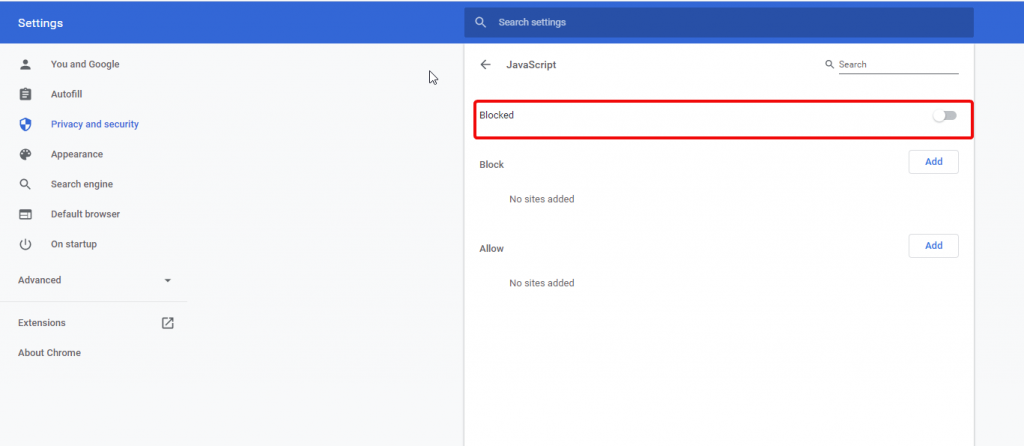This screenshot has width=1024, height=446.
Task: Go back using the arrow beside JavaScript
Action: pos(485,65)
